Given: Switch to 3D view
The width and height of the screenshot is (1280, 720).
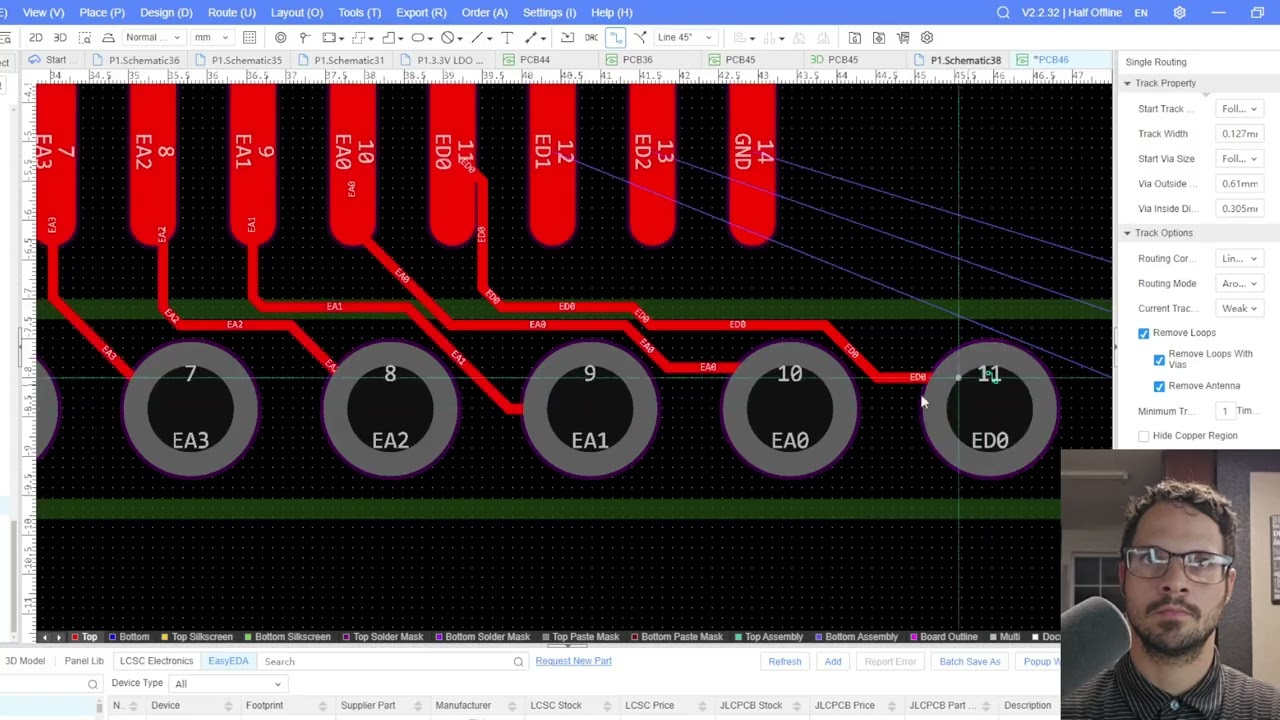Looking at the screenshot, I should point(60,38).
